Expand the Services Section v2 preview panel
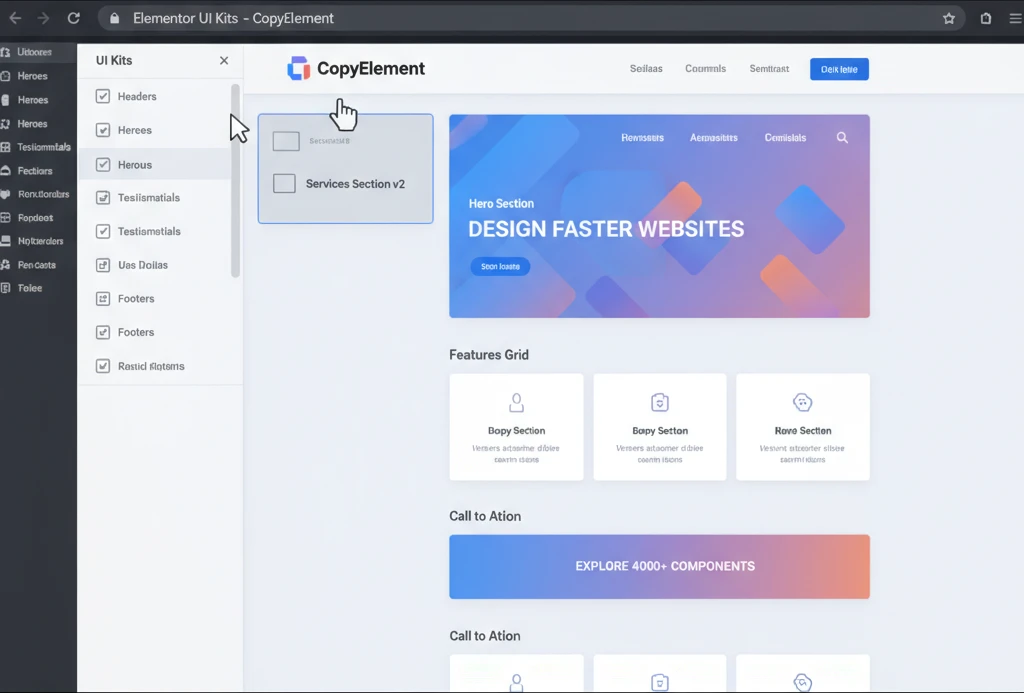Viewport: 1024px width, 693px height. click(x=345, y=182)
